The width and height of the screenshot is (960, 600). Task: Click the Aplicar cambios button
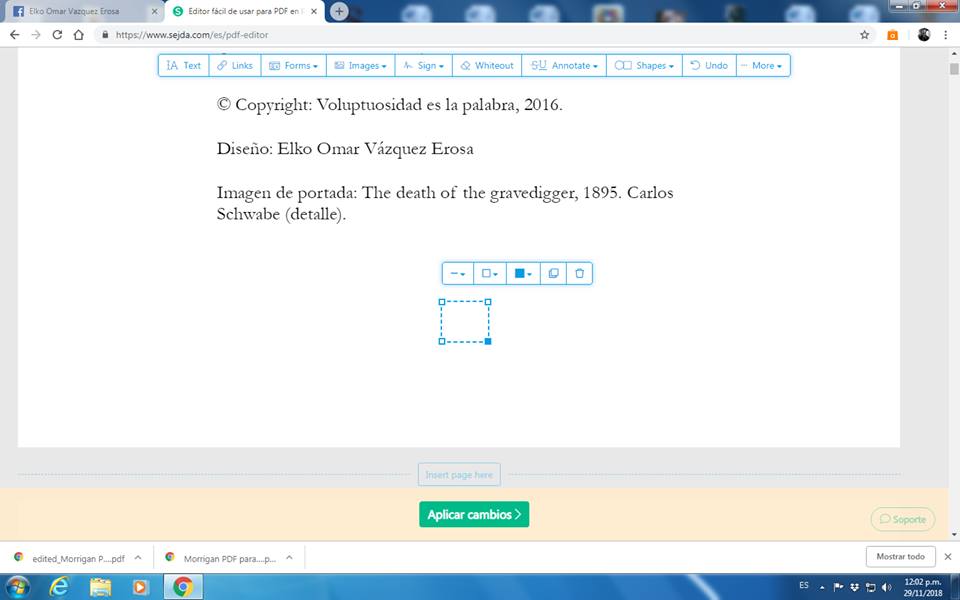(x=474, y=514)
